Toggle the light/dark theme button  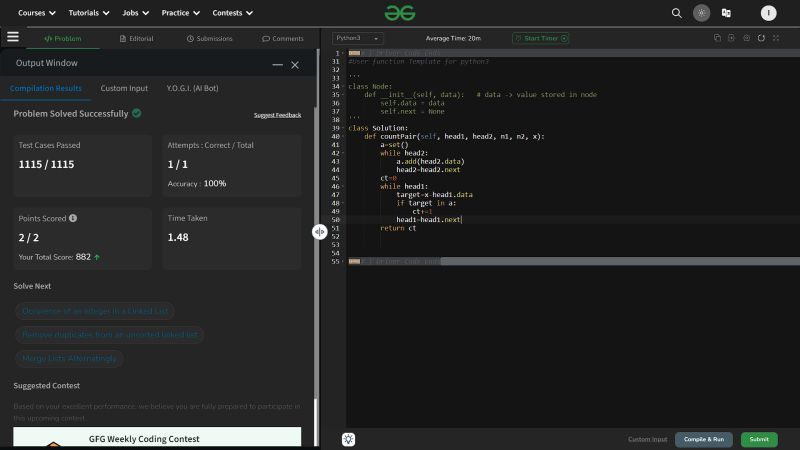702,13
